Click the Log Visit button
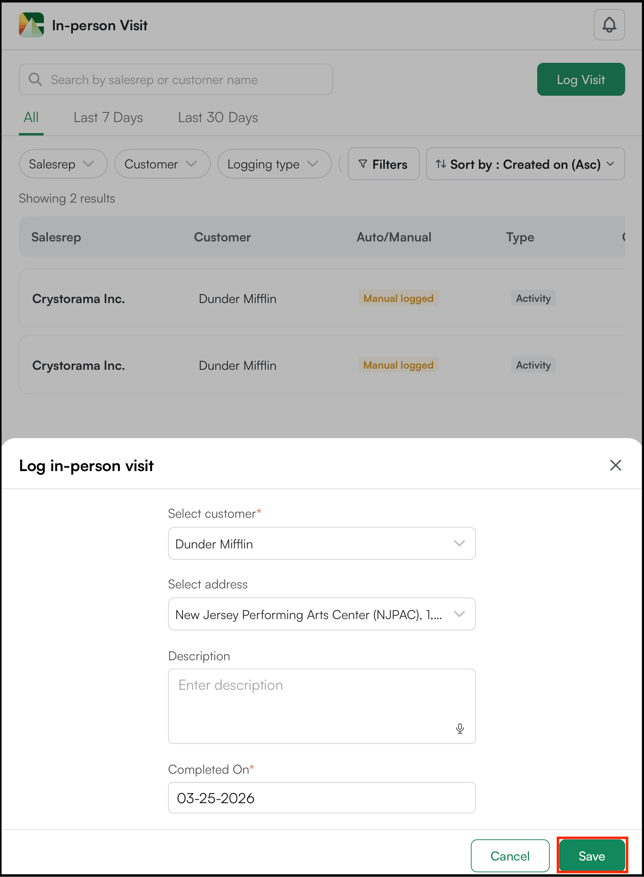This screenshot has height=877, width=644. tap(581, 79)
